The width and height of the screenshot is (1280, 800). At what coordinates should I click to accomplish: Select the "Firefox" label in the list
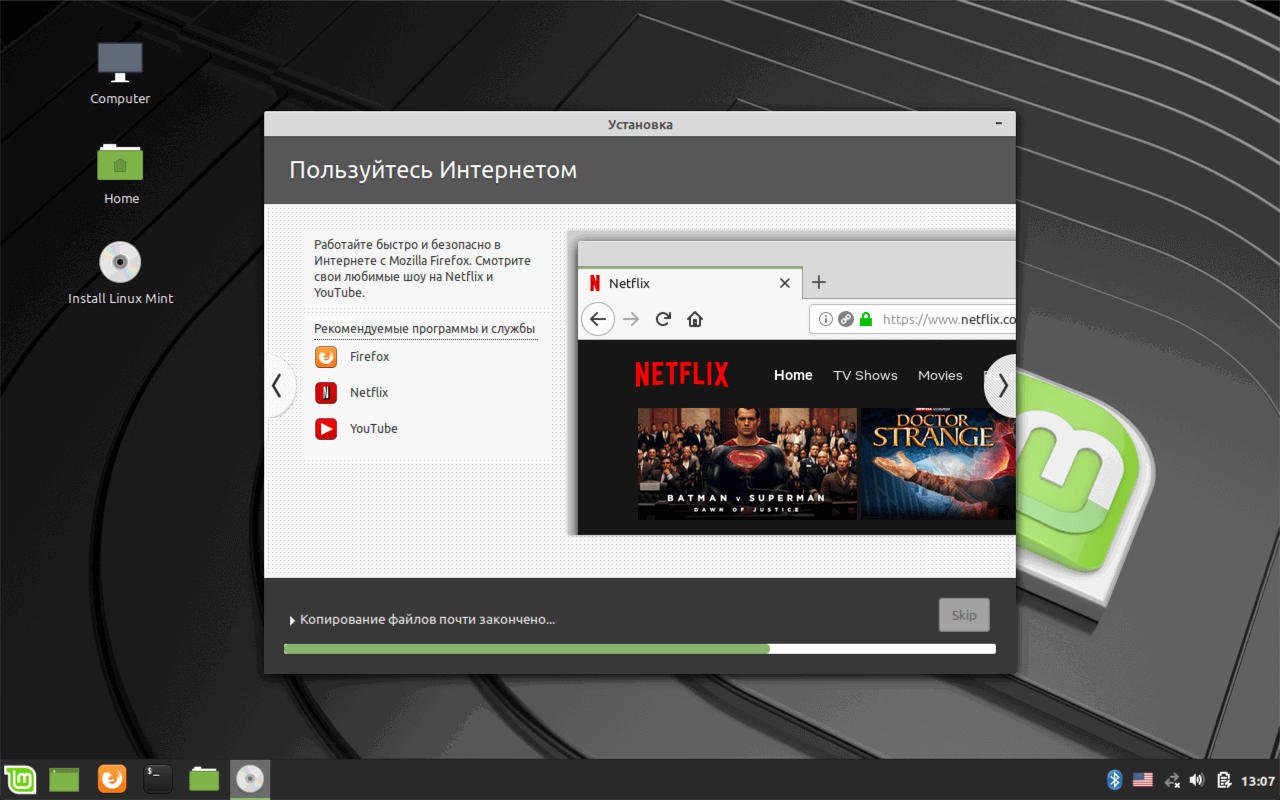[x=370, y=357]
